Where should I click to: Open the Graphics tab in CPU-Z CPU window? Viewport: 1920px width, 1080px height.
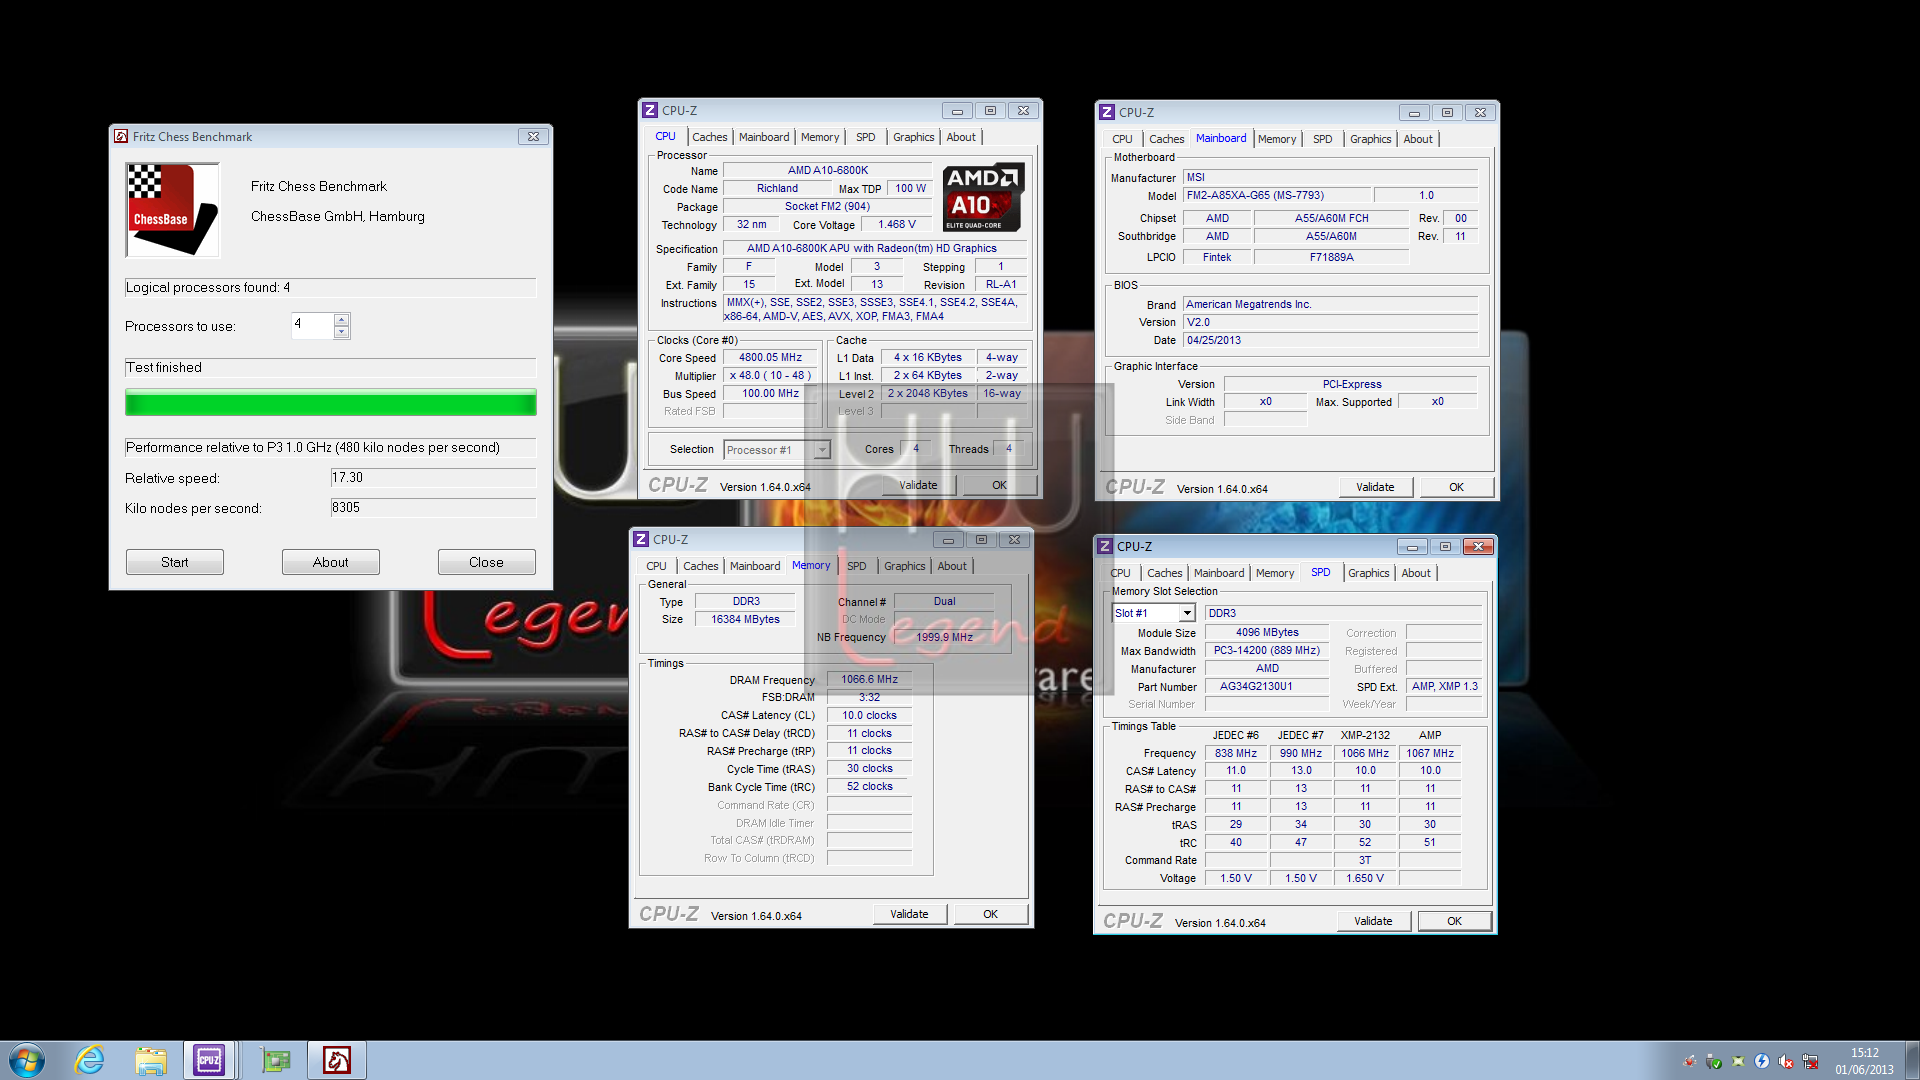tap(913, 137)
